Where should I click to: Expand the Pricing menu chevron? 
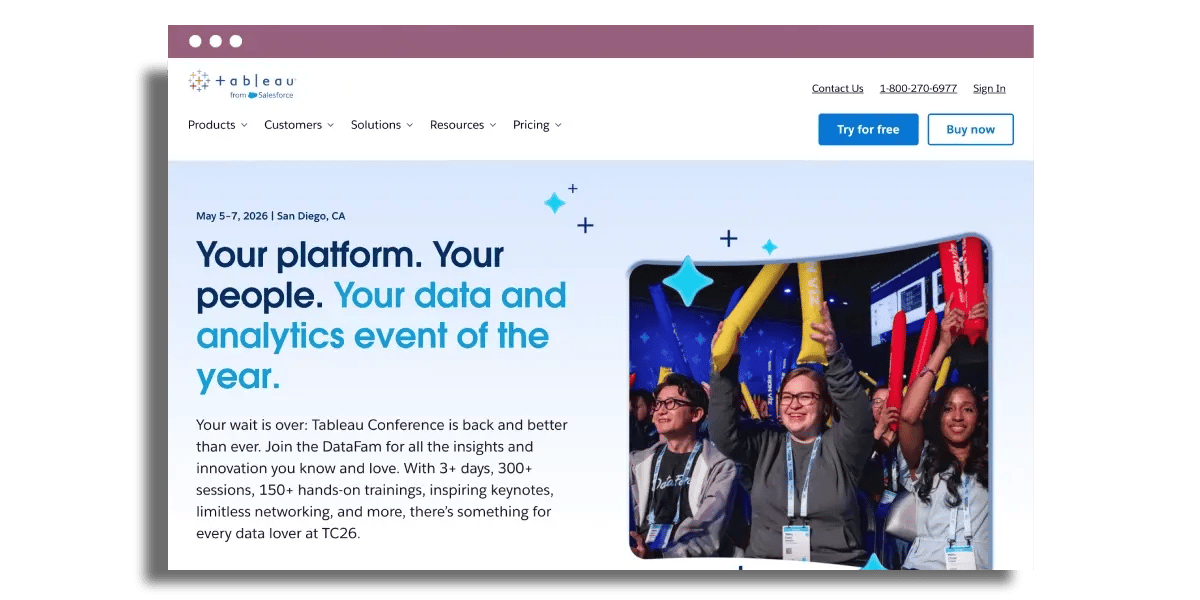(560, 125)
